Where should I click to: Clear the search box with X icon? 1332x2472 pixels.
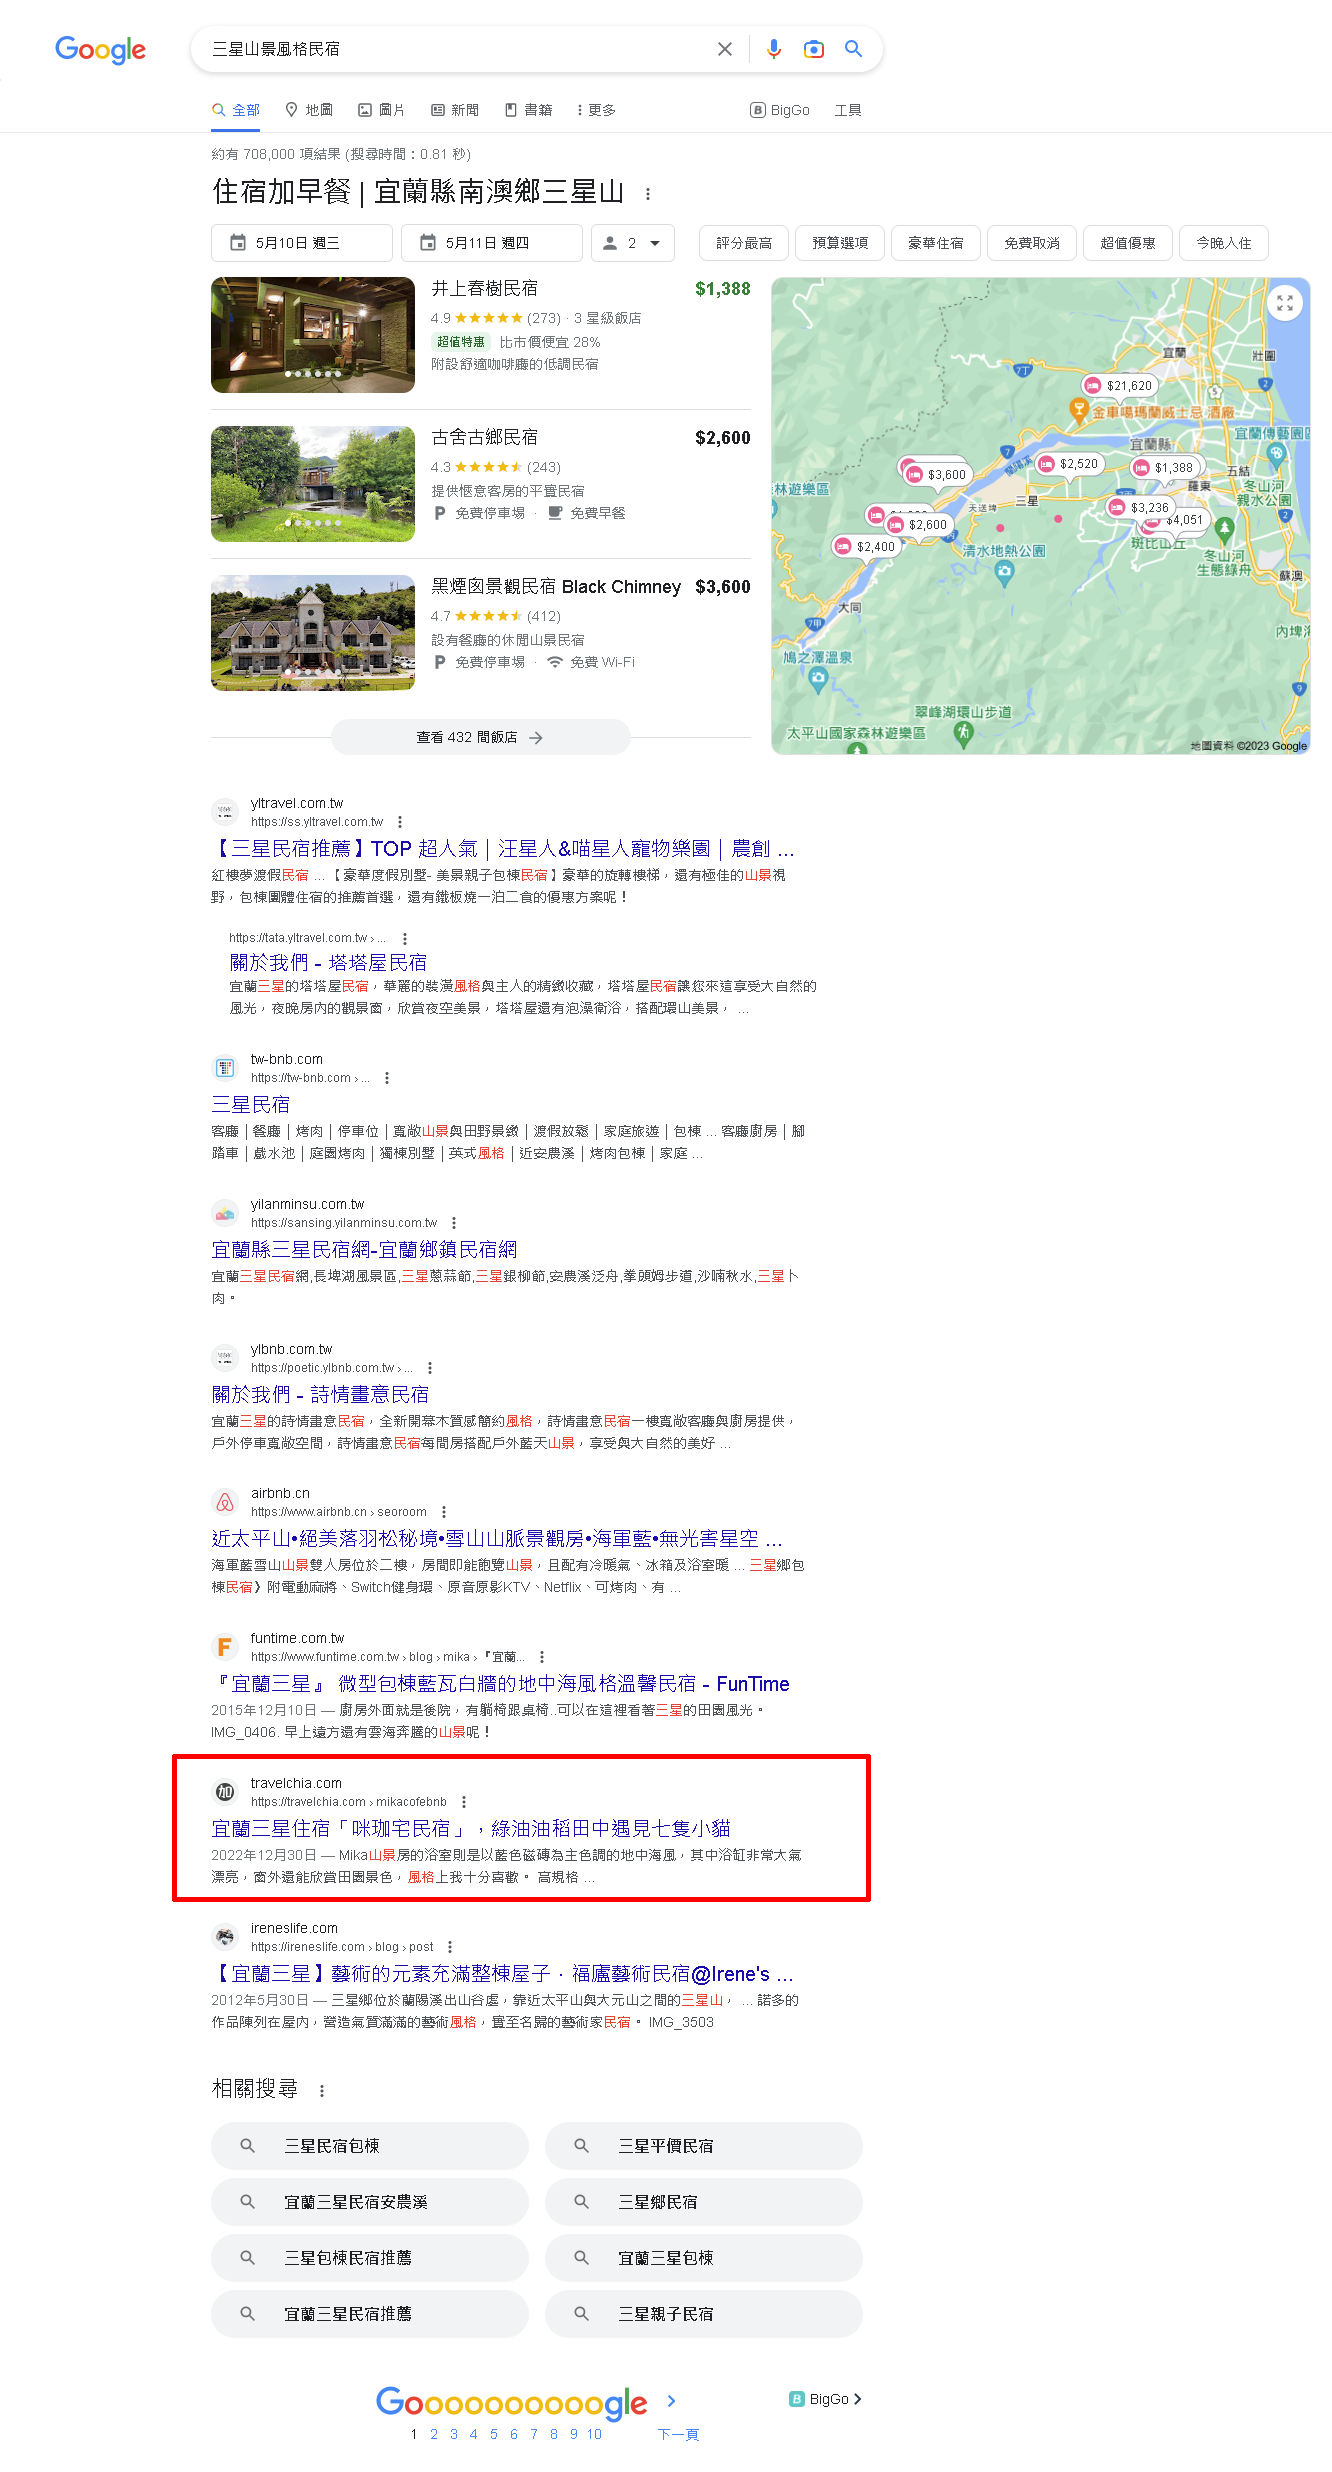pos(725,49)
